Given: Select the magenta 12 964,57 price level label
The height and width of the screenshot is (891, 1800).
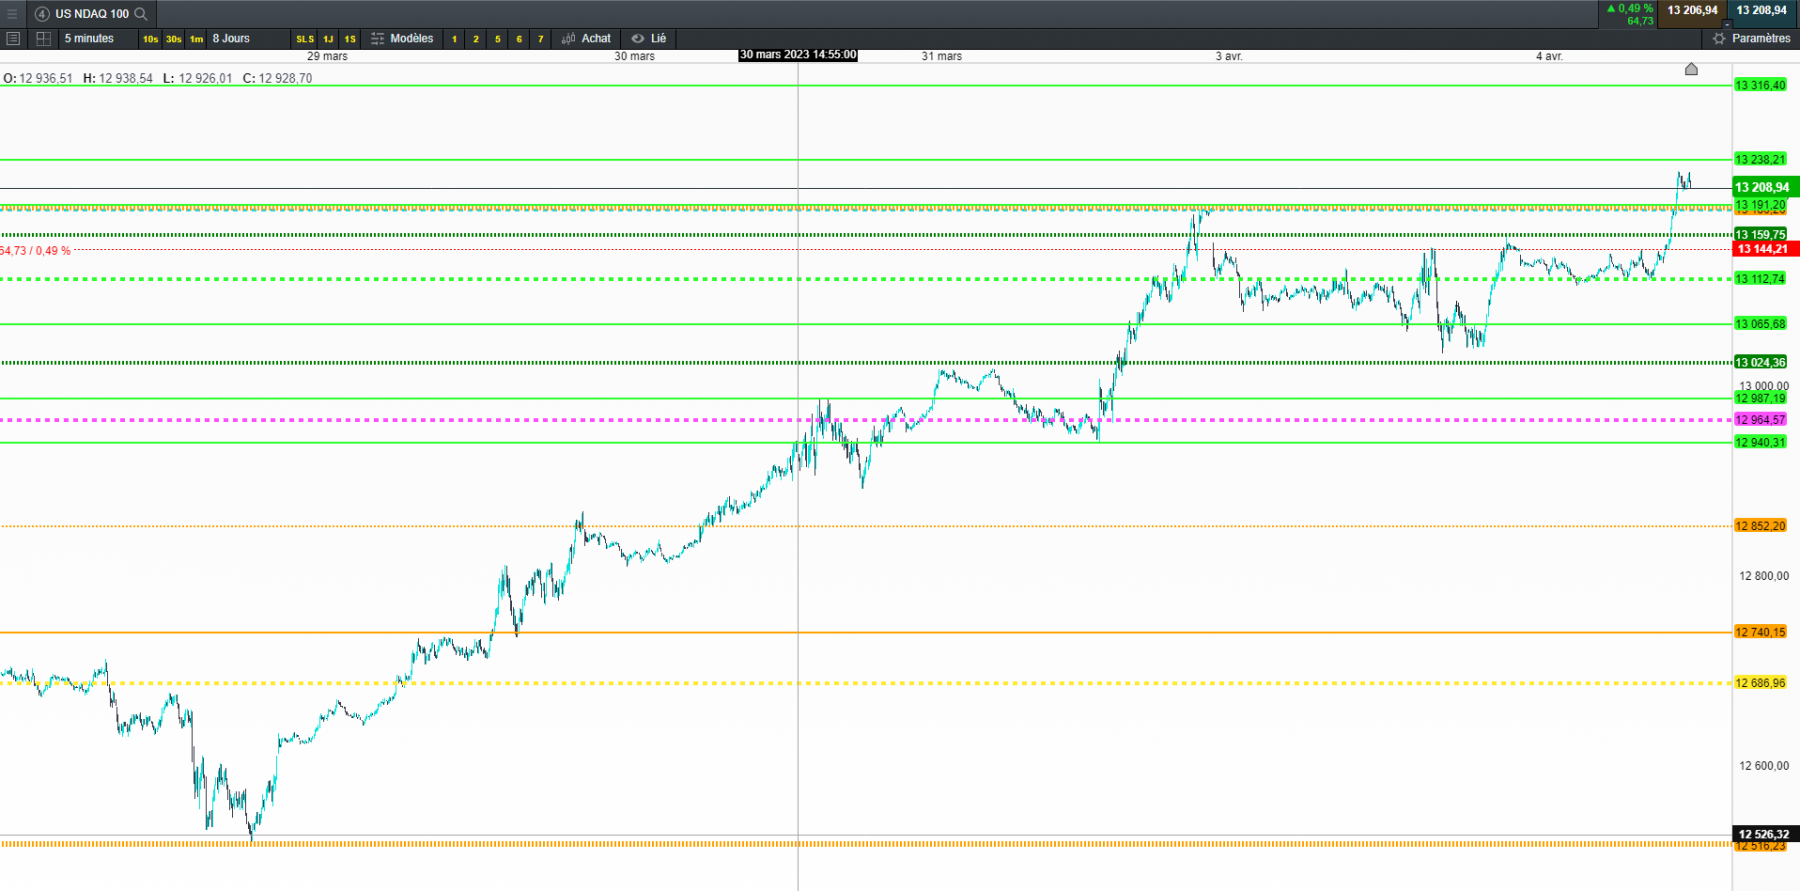Looking at the screenshot, I should (1760, 420).
